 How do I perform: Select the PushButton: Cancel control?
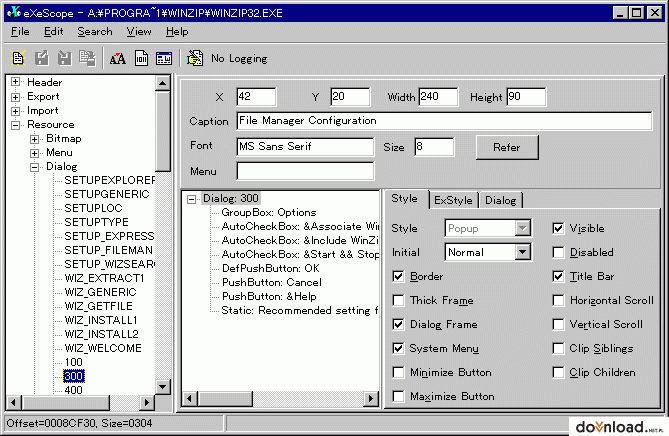pyautogui.click(x=272, y=282)
